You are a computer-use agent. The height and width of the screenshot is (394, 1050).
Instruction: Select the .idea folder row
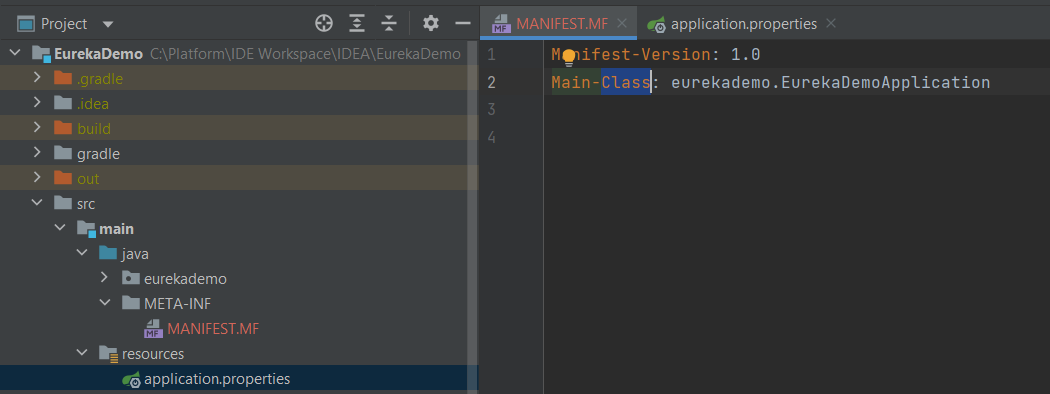[x=239, y=103]
